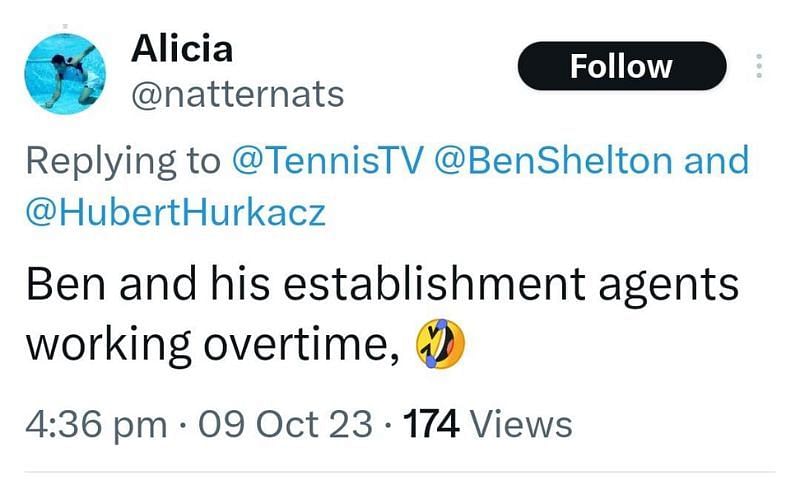The height and width of the screenshot is (500, 800).
Task: Click "Ben" at the tweet's start
Action: 66,284
